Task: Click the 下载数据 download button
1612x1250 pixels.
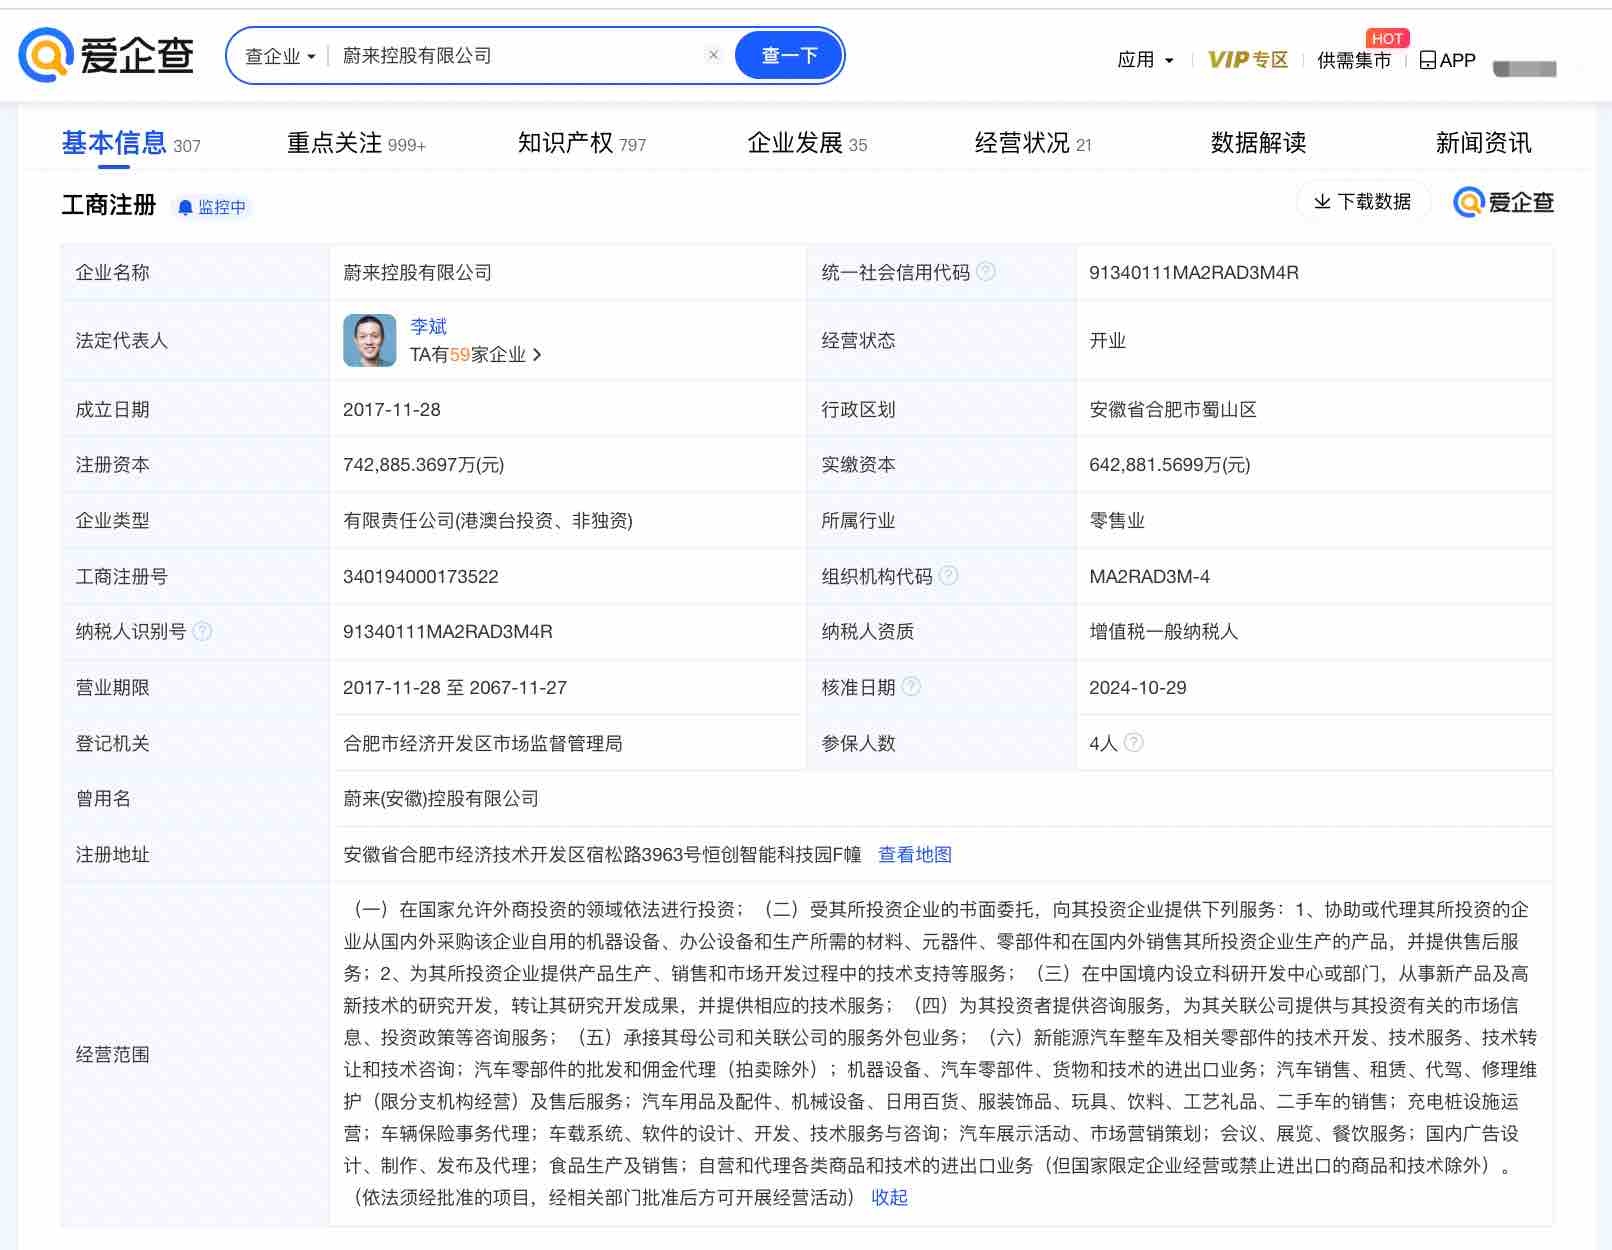Action: [1363, 202]
